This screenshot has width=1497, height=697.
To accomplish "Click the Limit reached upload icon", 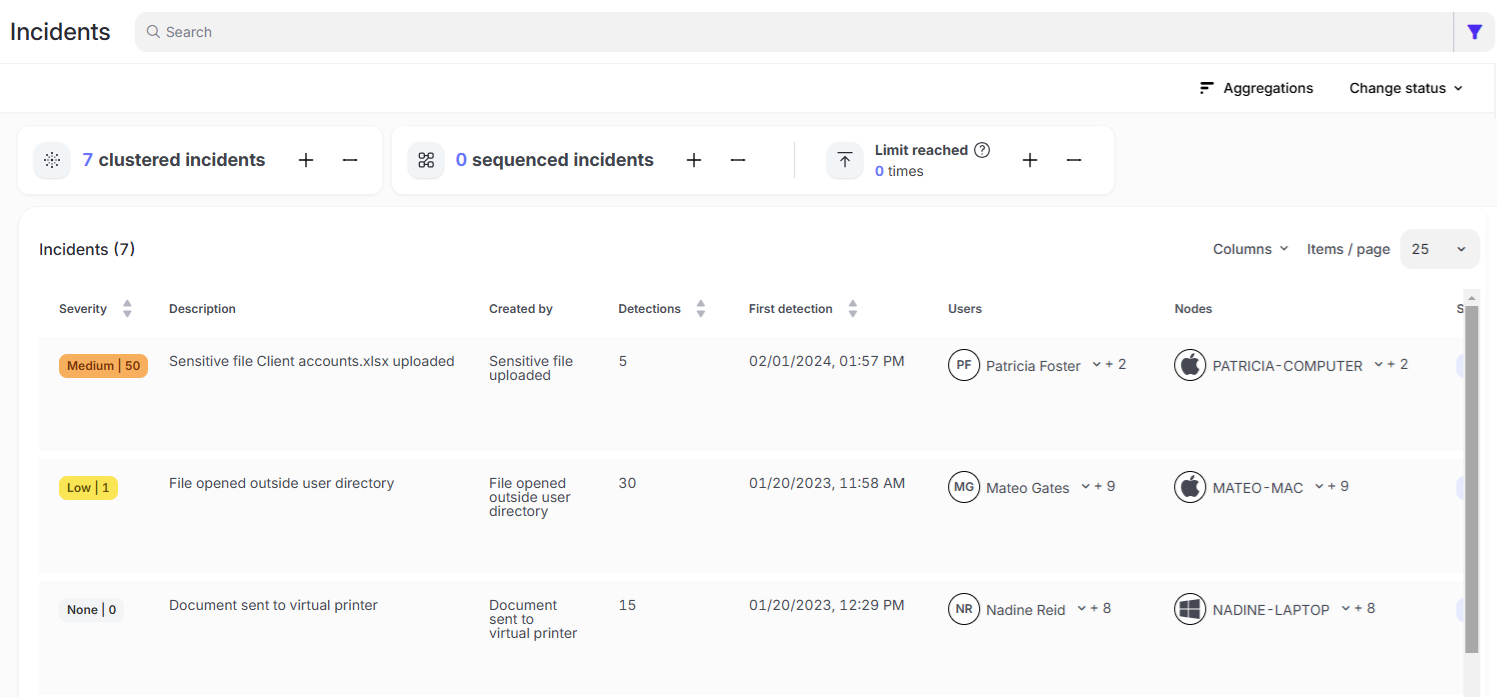I will coord(845,160).
